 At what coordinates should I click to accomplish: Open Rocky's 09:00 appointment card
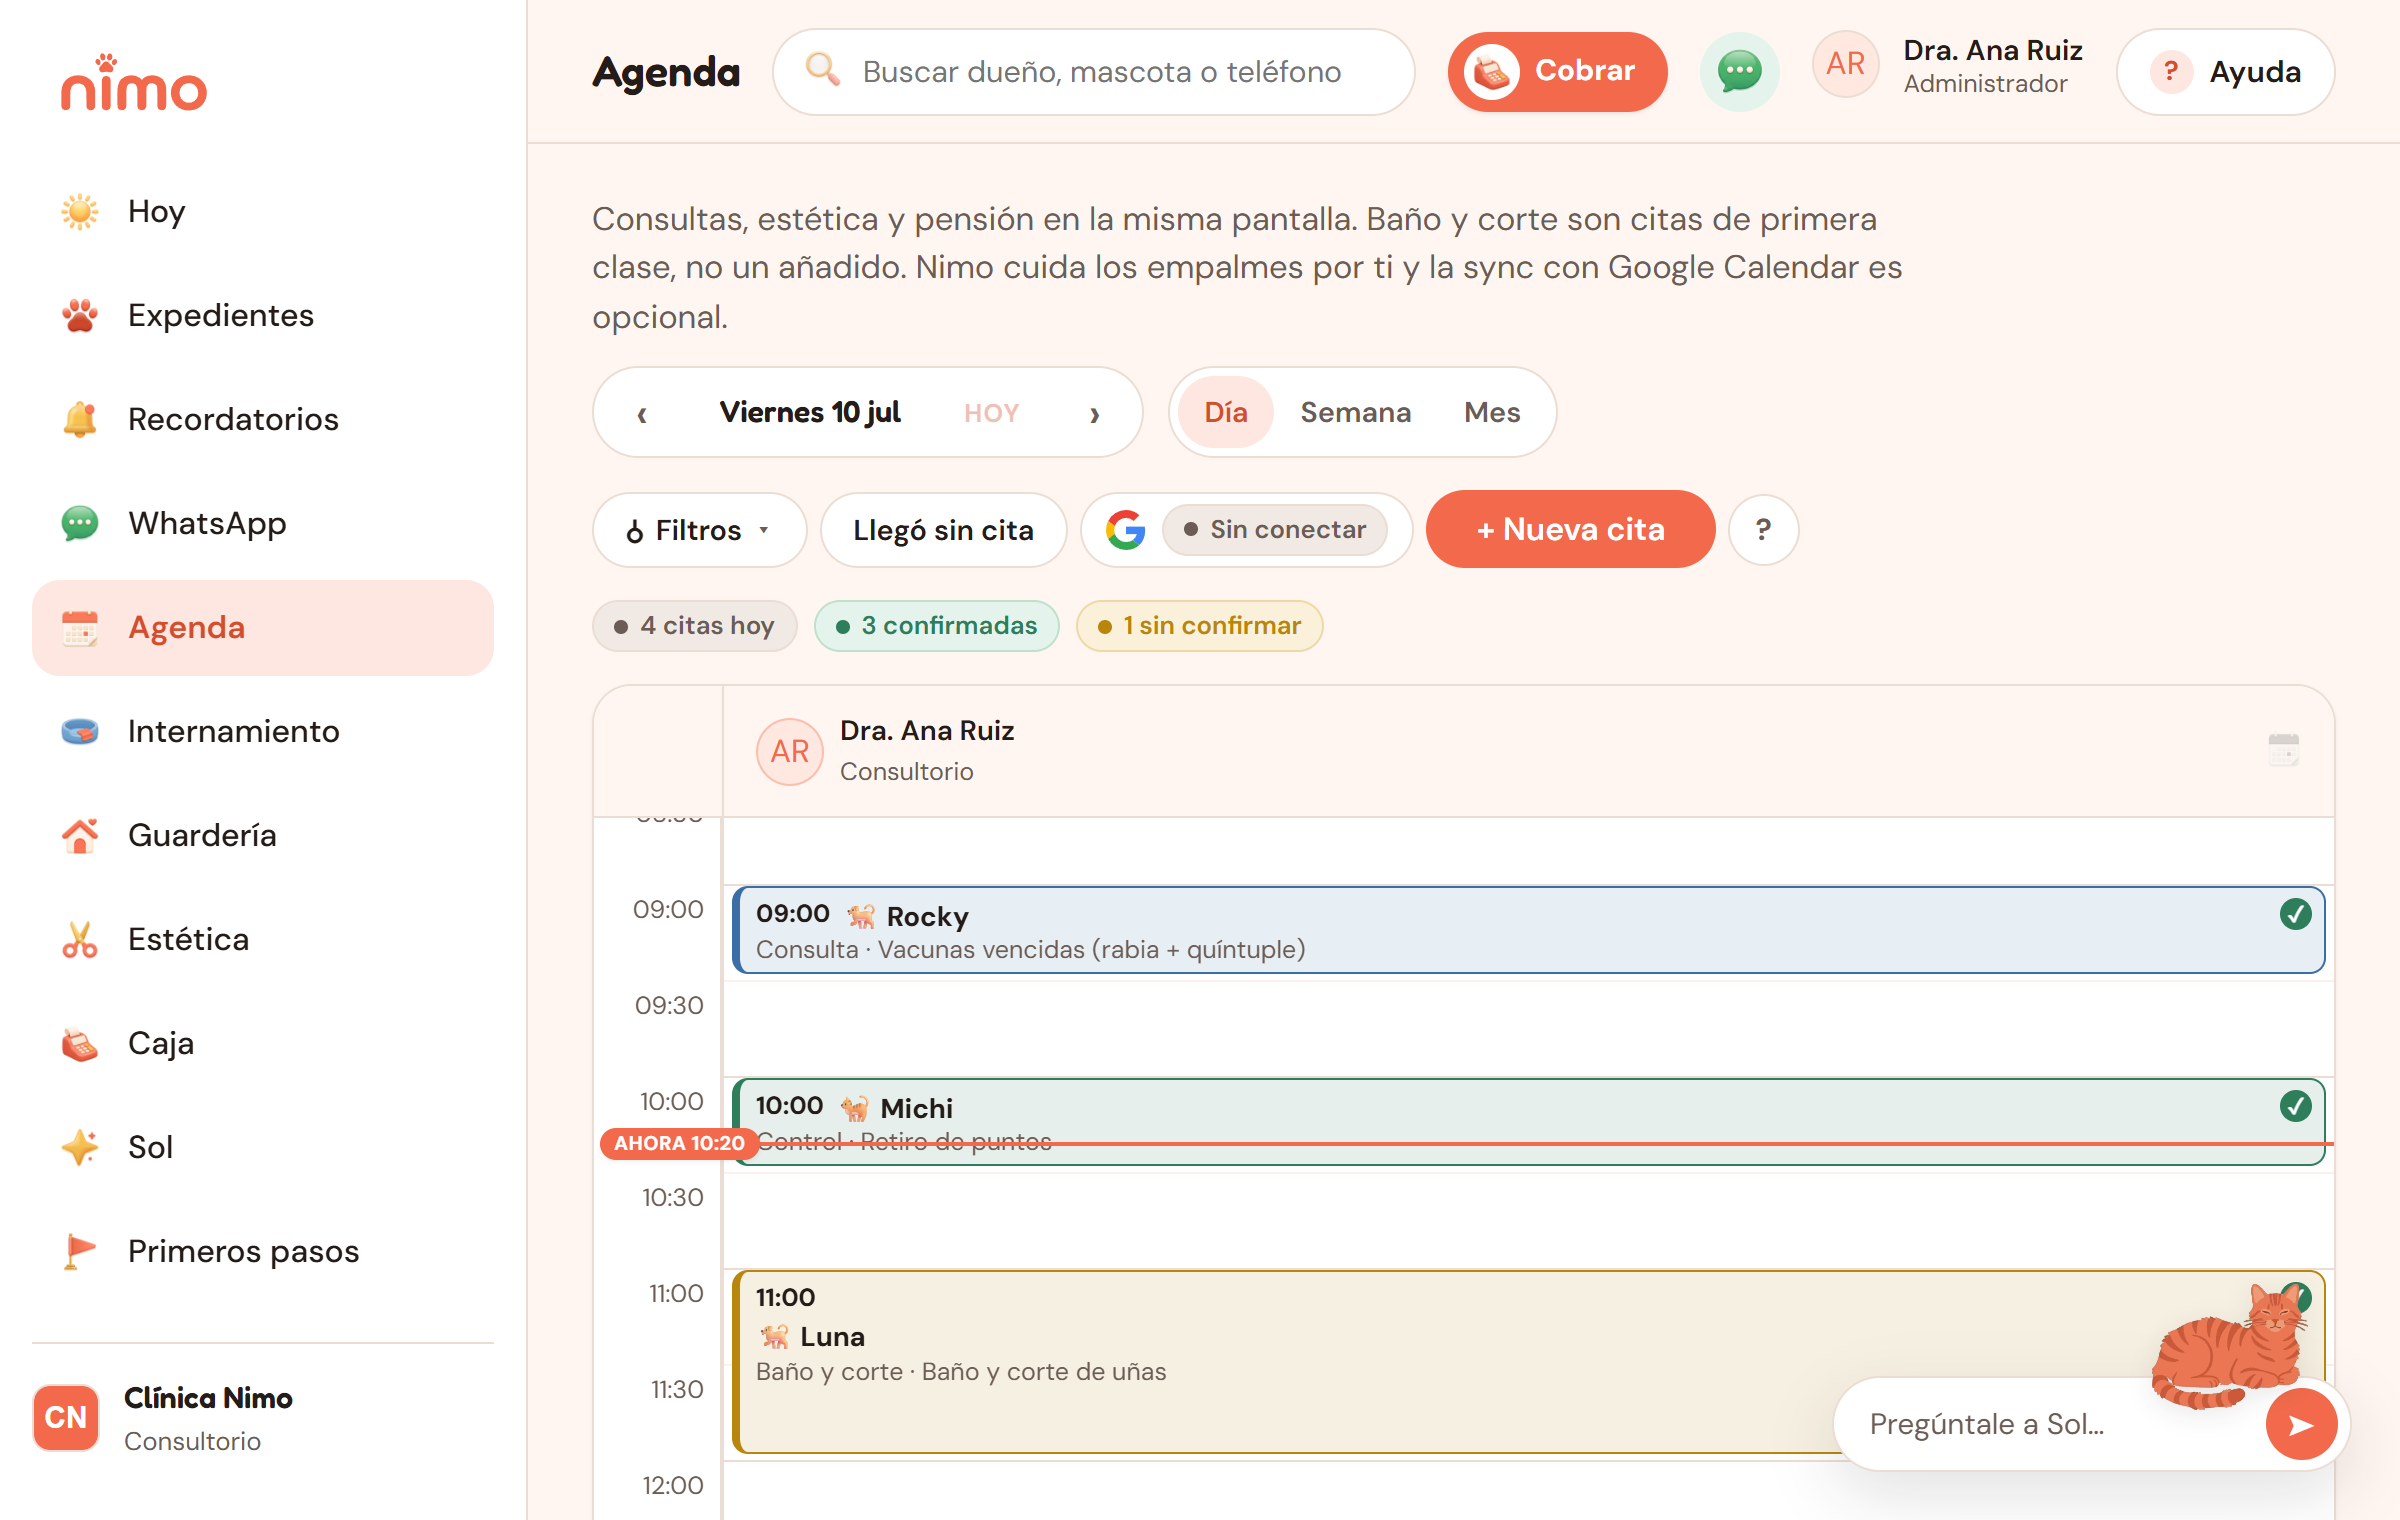point(1528,930)
